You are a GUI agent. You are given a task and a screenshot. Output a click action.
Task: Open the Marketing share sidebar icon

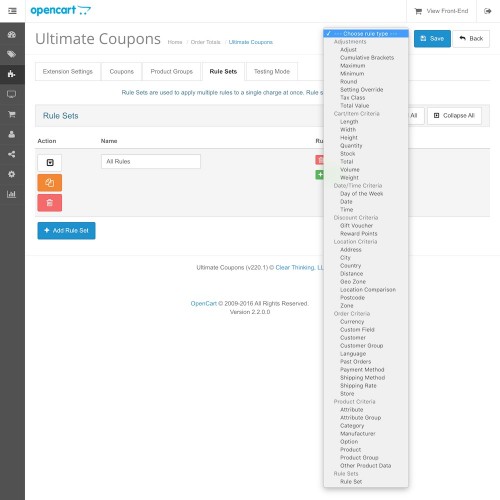12,154
